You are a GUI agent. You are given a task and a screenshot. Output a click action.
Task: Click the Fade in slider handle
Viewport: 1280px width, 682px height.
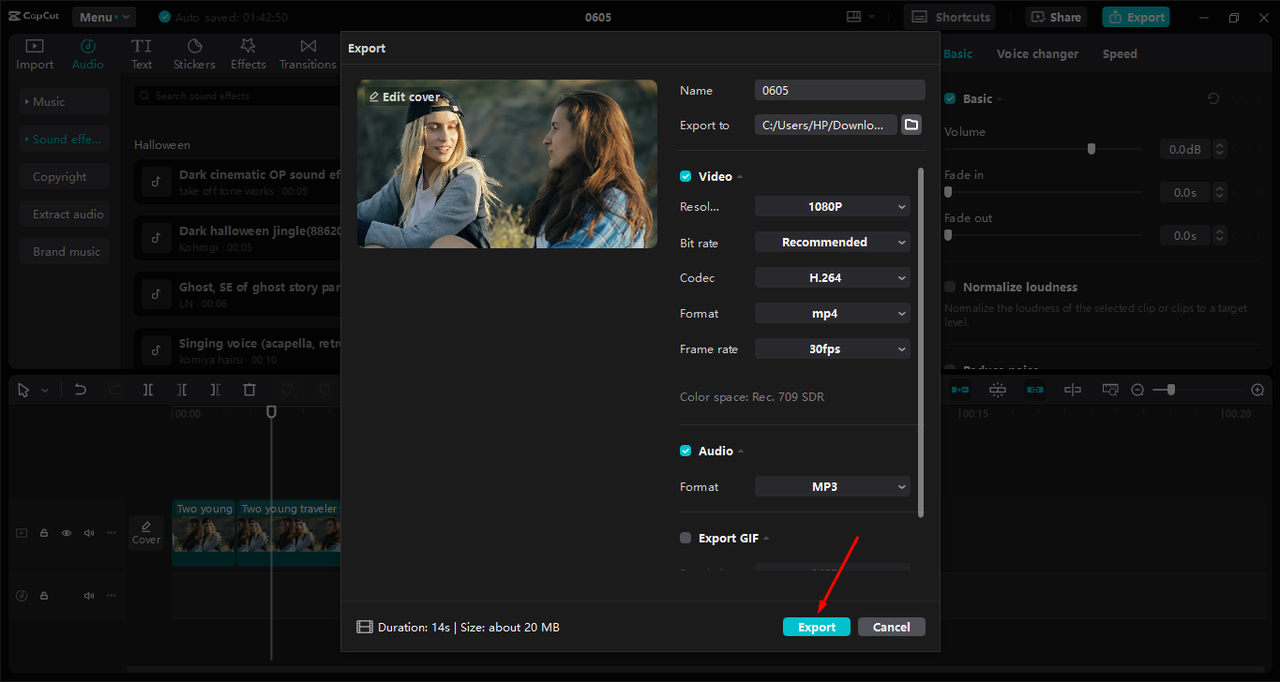pyautogui.click(x=948, y=192)
